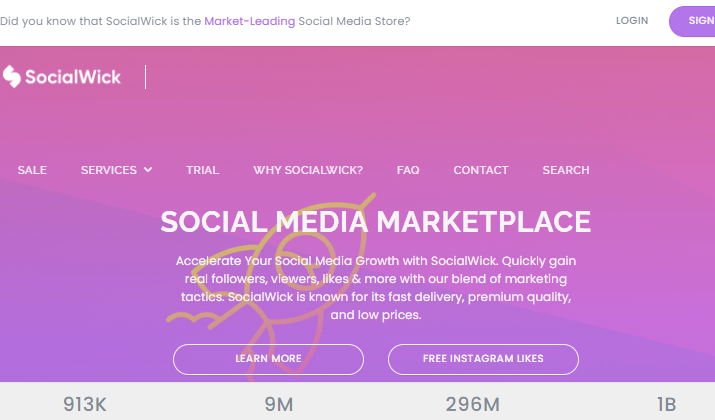Select WHY SOCIALWICK? in navigation
Viewport: 715px width, 420px height.
(x=308, y=170)
